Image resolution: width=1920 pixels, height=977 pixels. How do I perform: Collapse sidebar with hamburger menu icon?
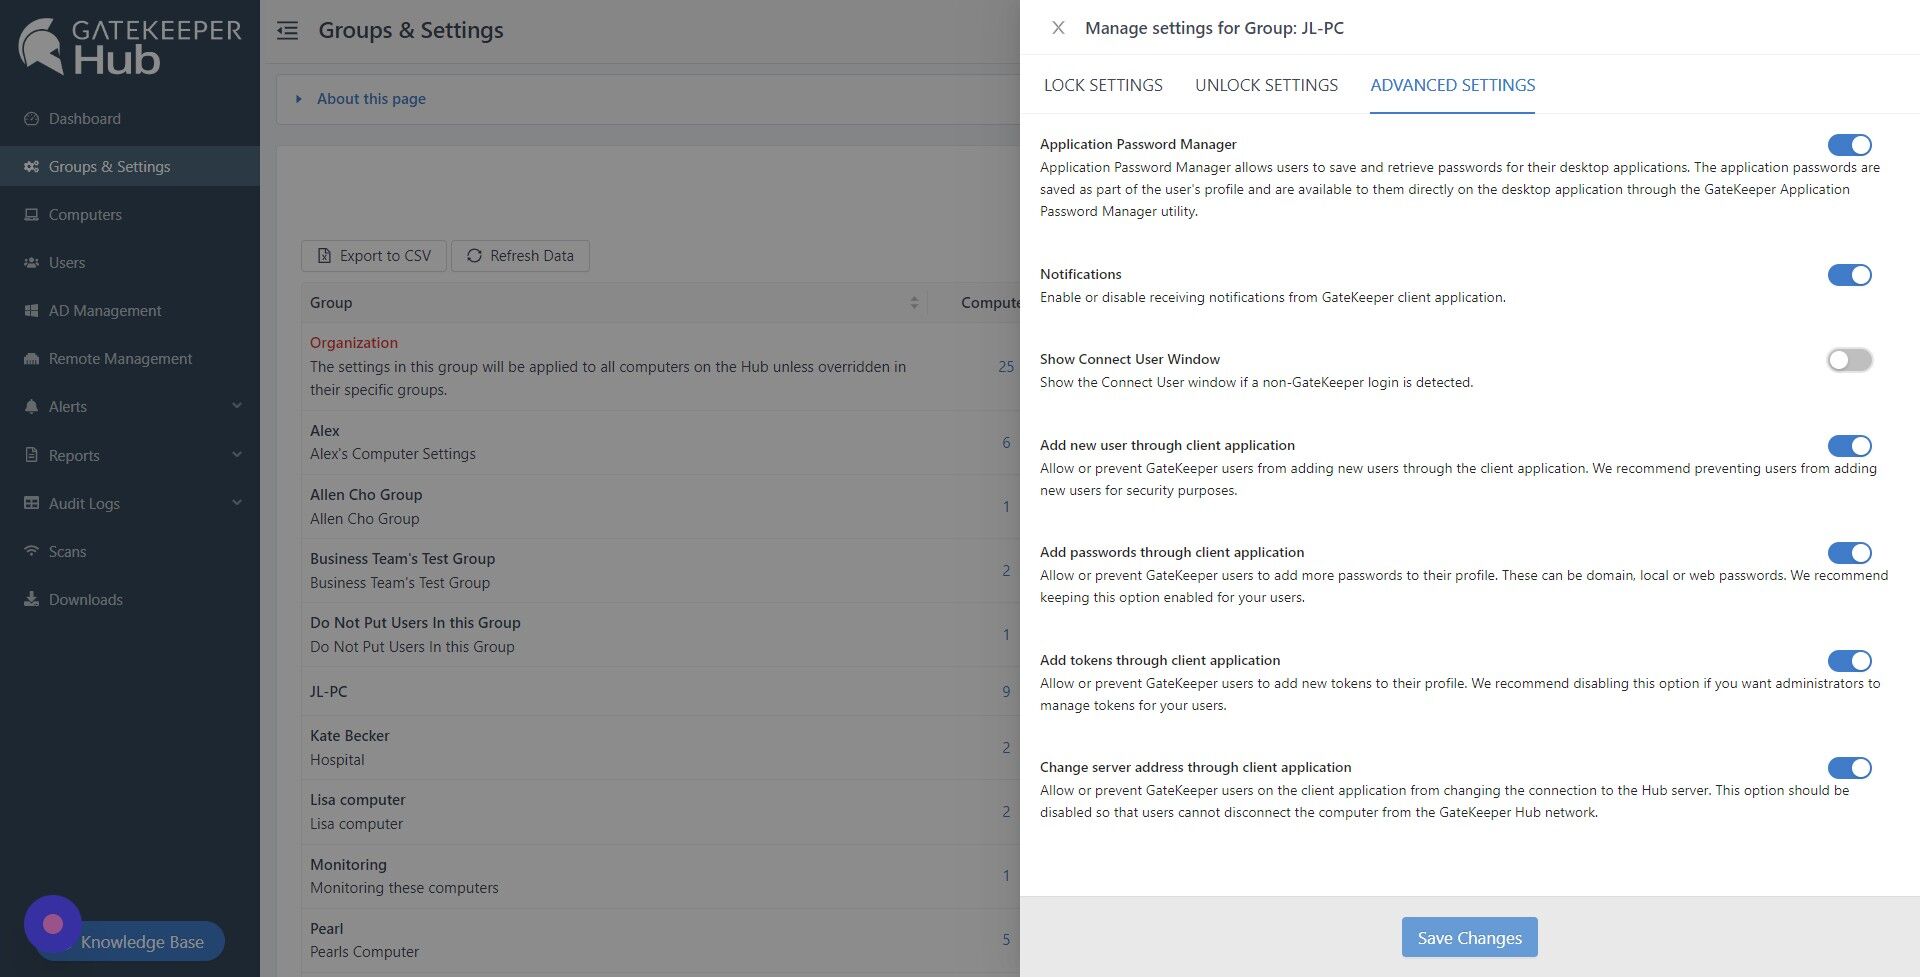tap(287, 31)
